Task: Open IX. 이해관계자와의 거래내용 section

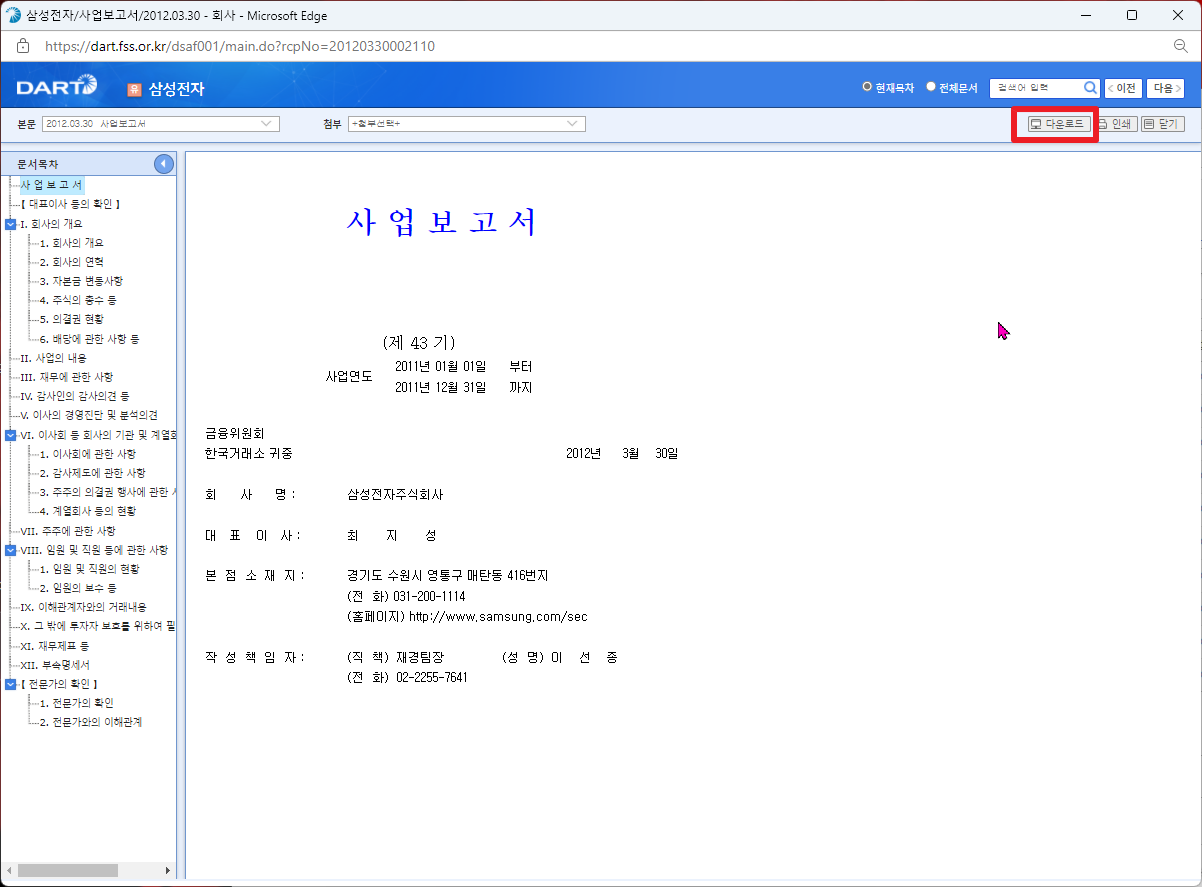Action: pos(84,607)
